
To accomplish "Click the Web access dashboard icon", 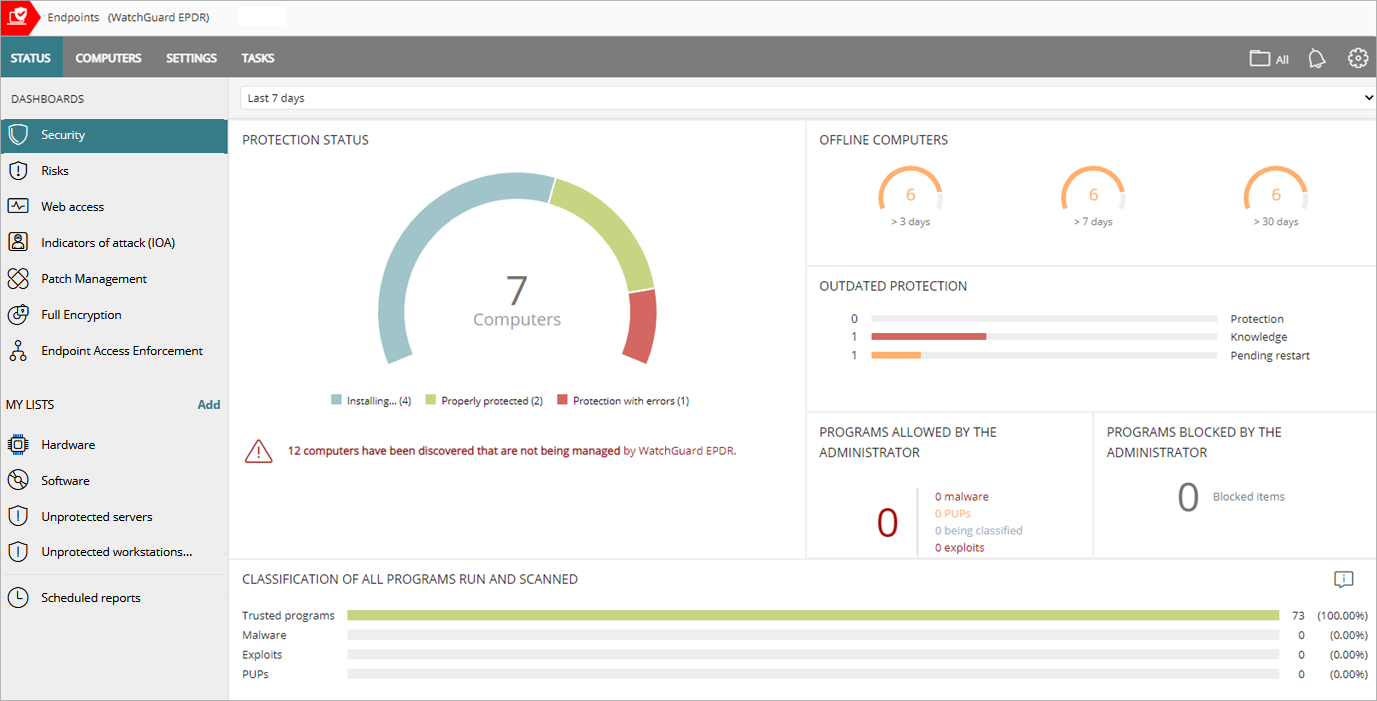I will click(x=20, y=206).
